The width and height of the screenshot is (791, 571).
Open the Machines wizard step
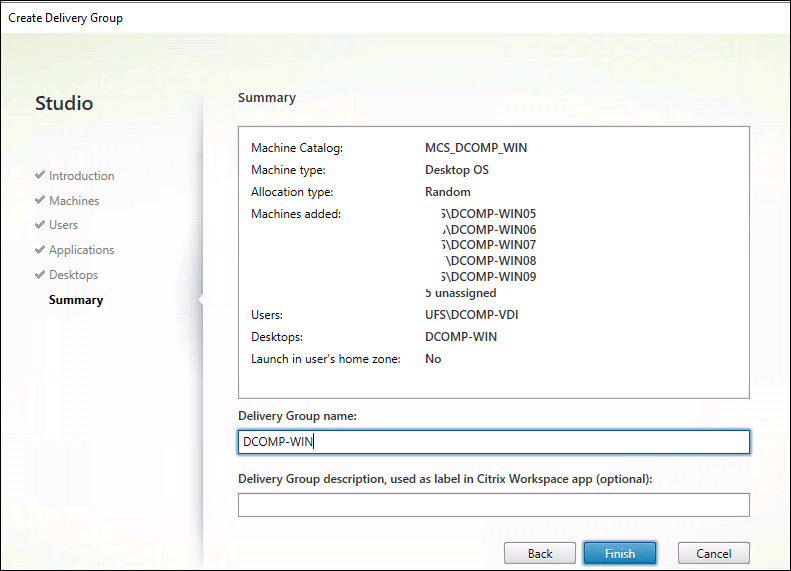[74, 201]
